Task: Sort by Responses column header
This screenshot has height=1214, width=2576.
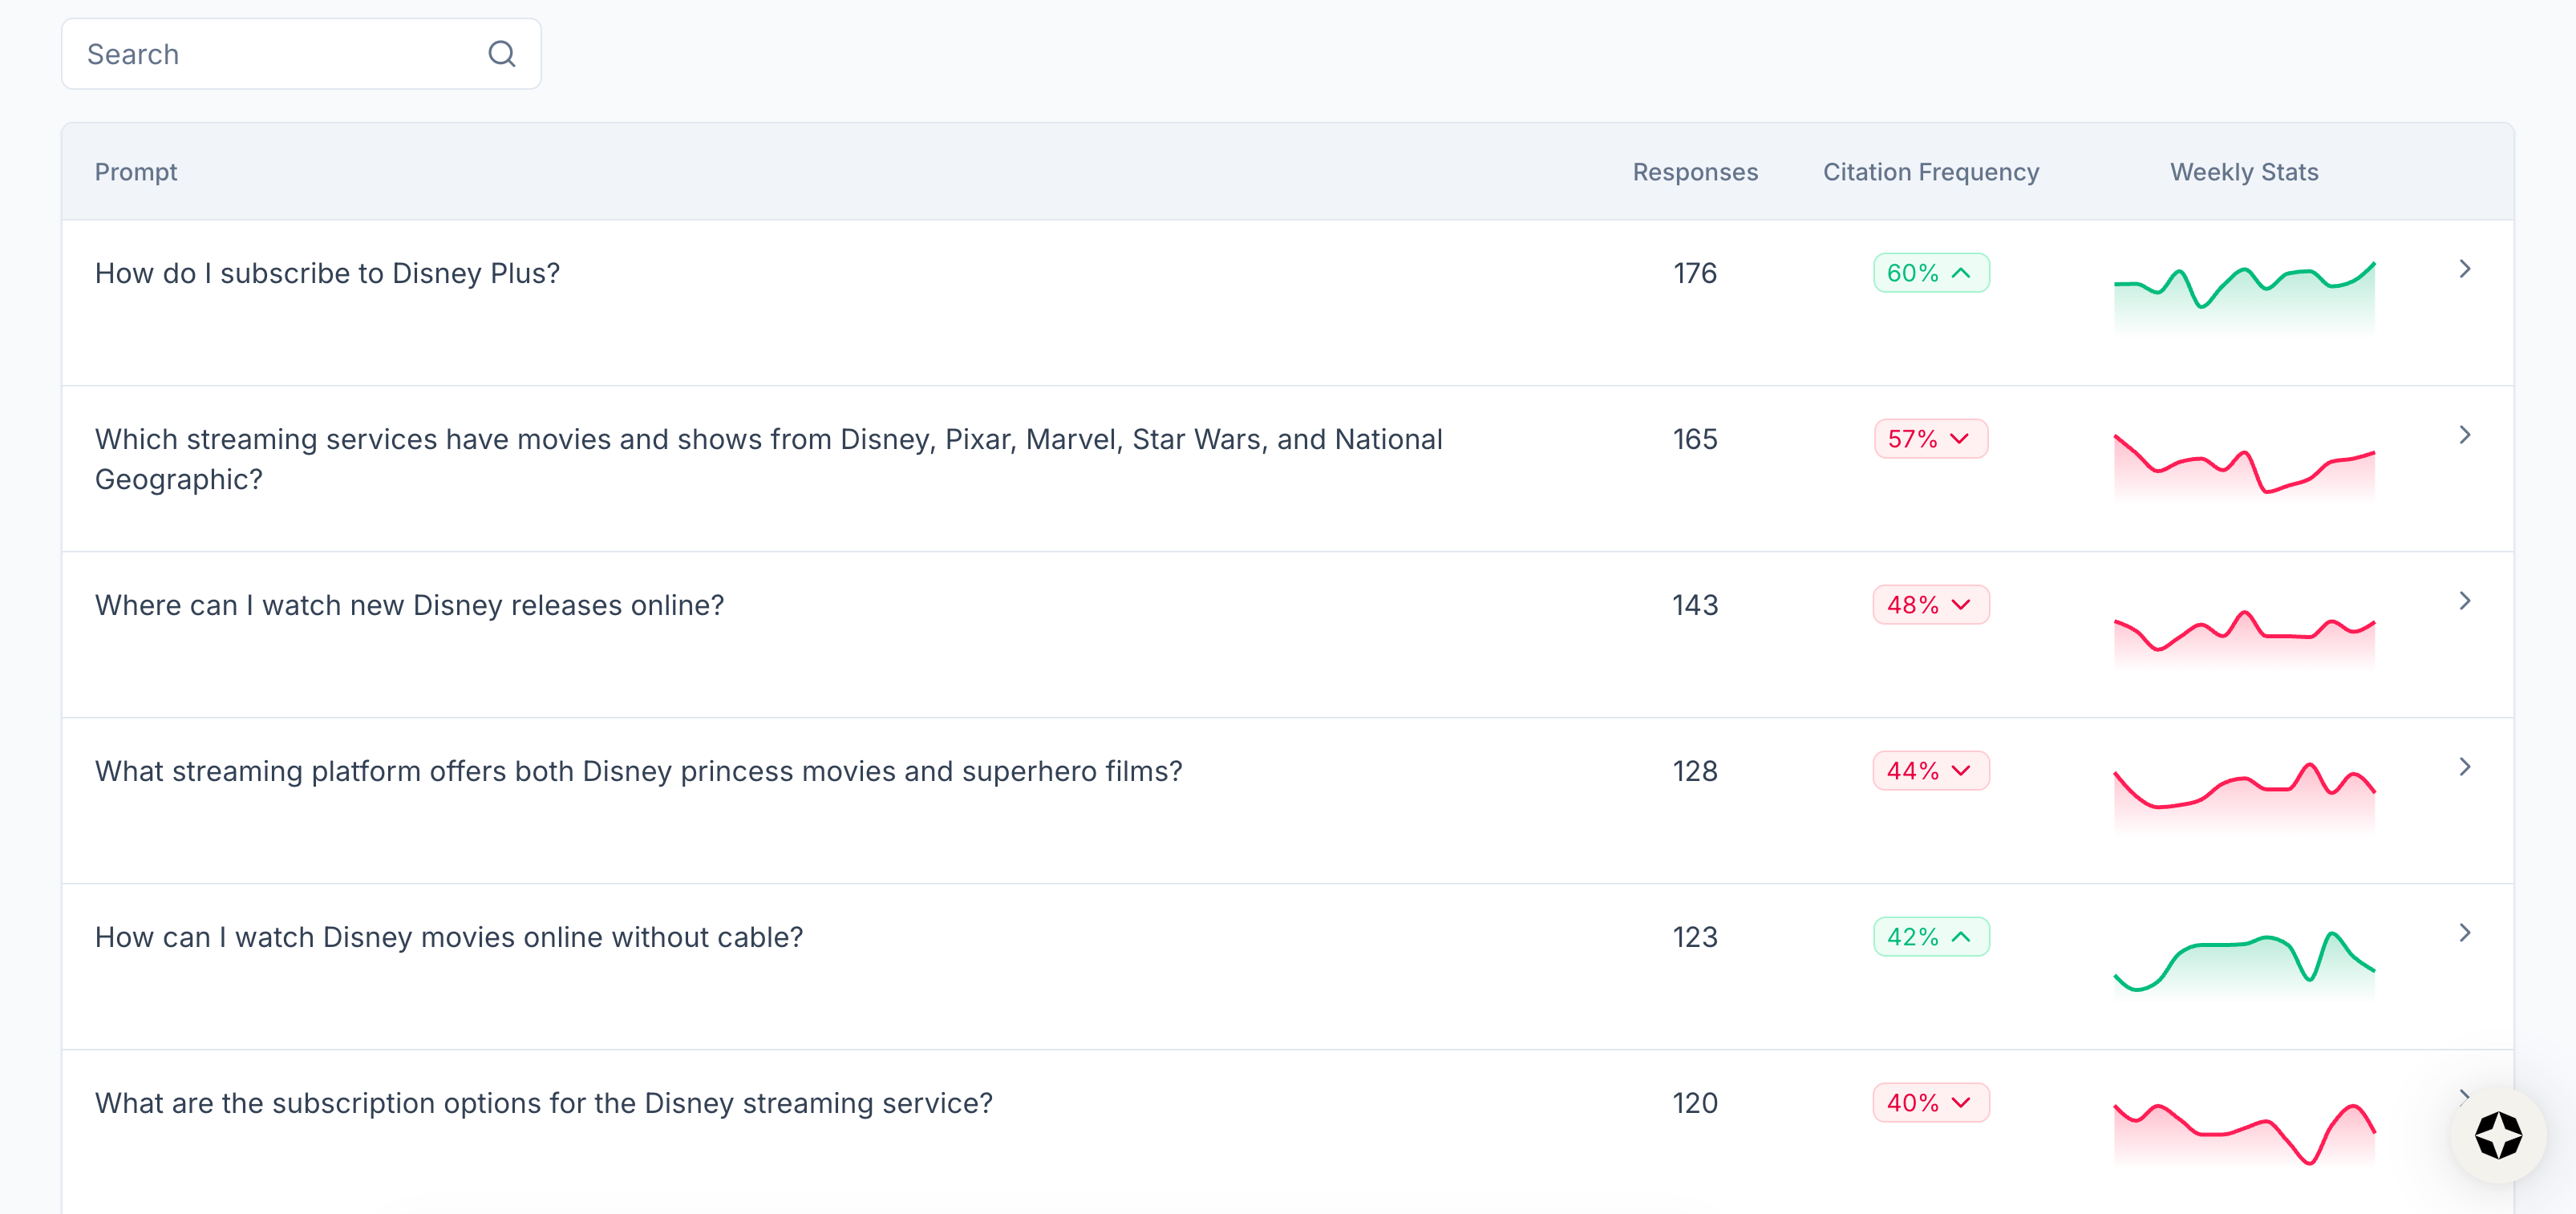Action: coord(1694,172)
